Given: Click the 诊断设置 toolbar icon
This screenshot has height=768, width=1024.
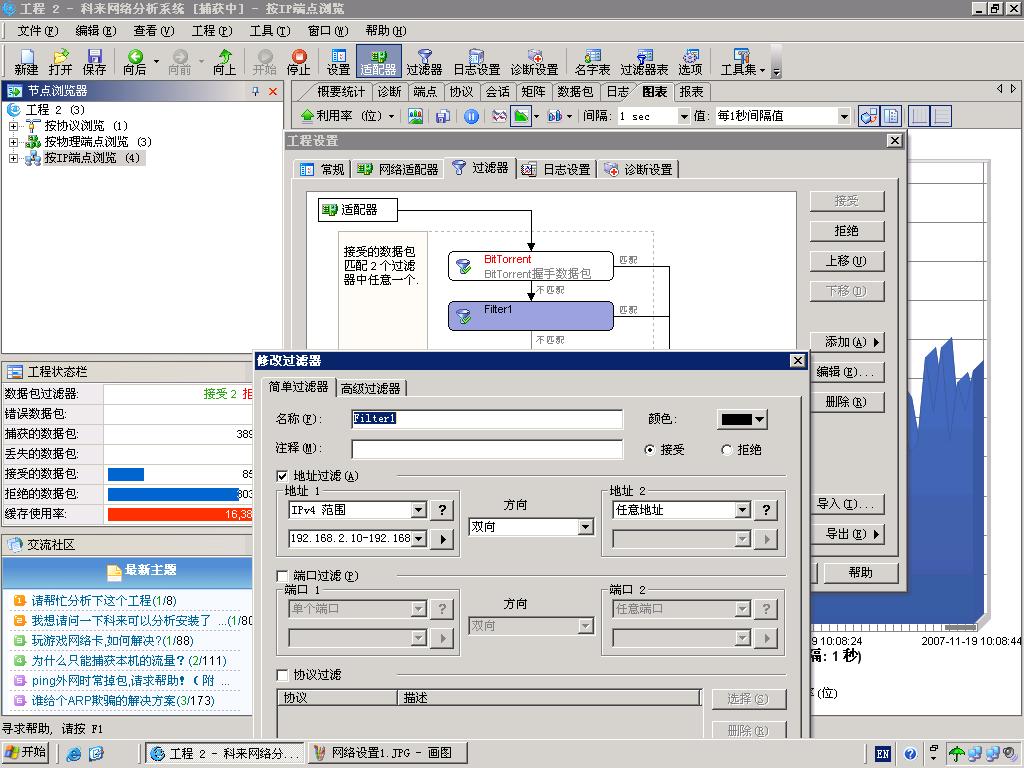Looking at the screenshot, I should click(x=537, y=62).
